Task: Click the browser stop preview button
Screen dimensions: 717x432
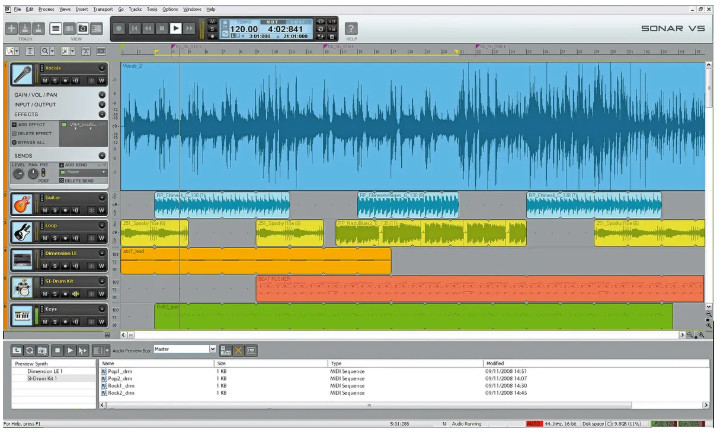Action: coord(57,351)
